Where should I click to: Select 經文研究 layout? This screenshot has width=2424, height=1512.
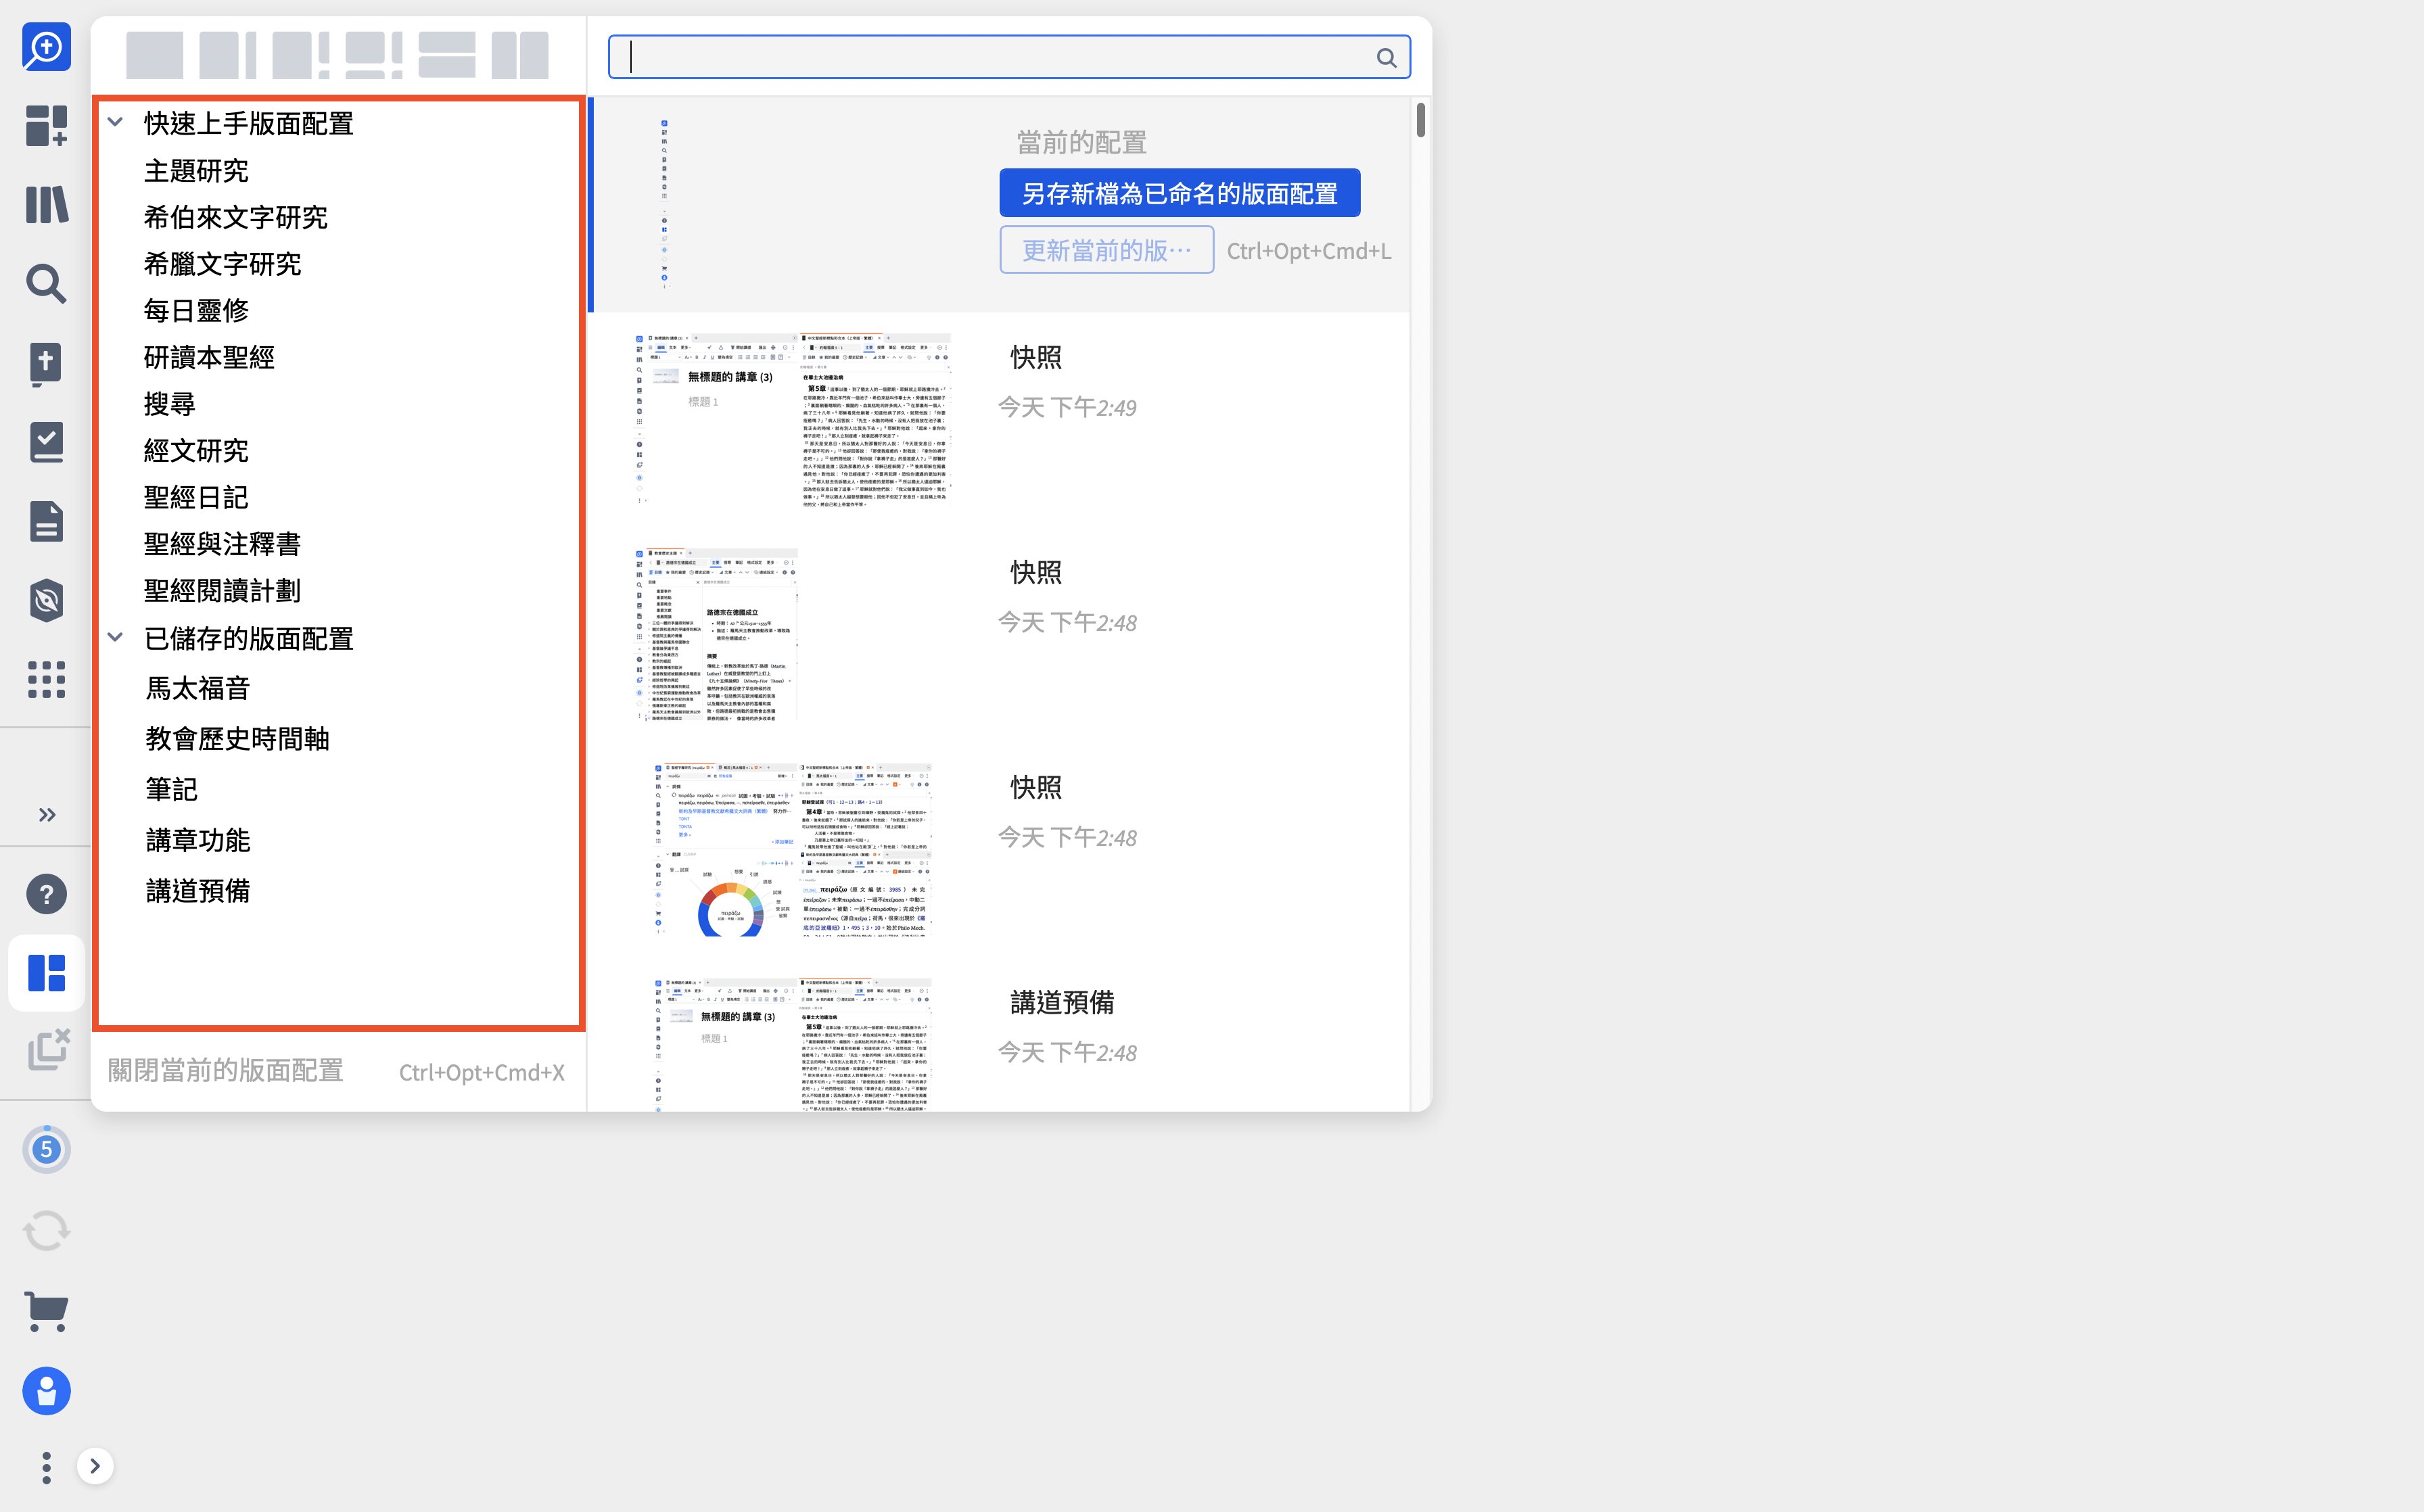click(x=196, y=451)
